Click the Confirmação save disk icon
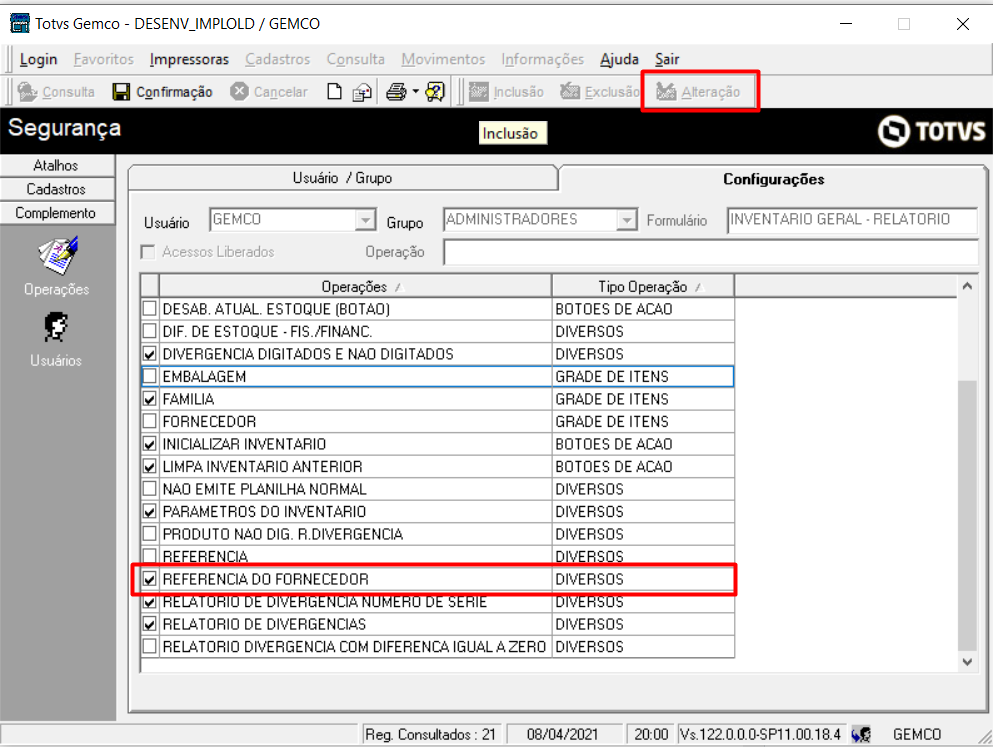Viewport: 993px width, 747px height. coord(121,92)
